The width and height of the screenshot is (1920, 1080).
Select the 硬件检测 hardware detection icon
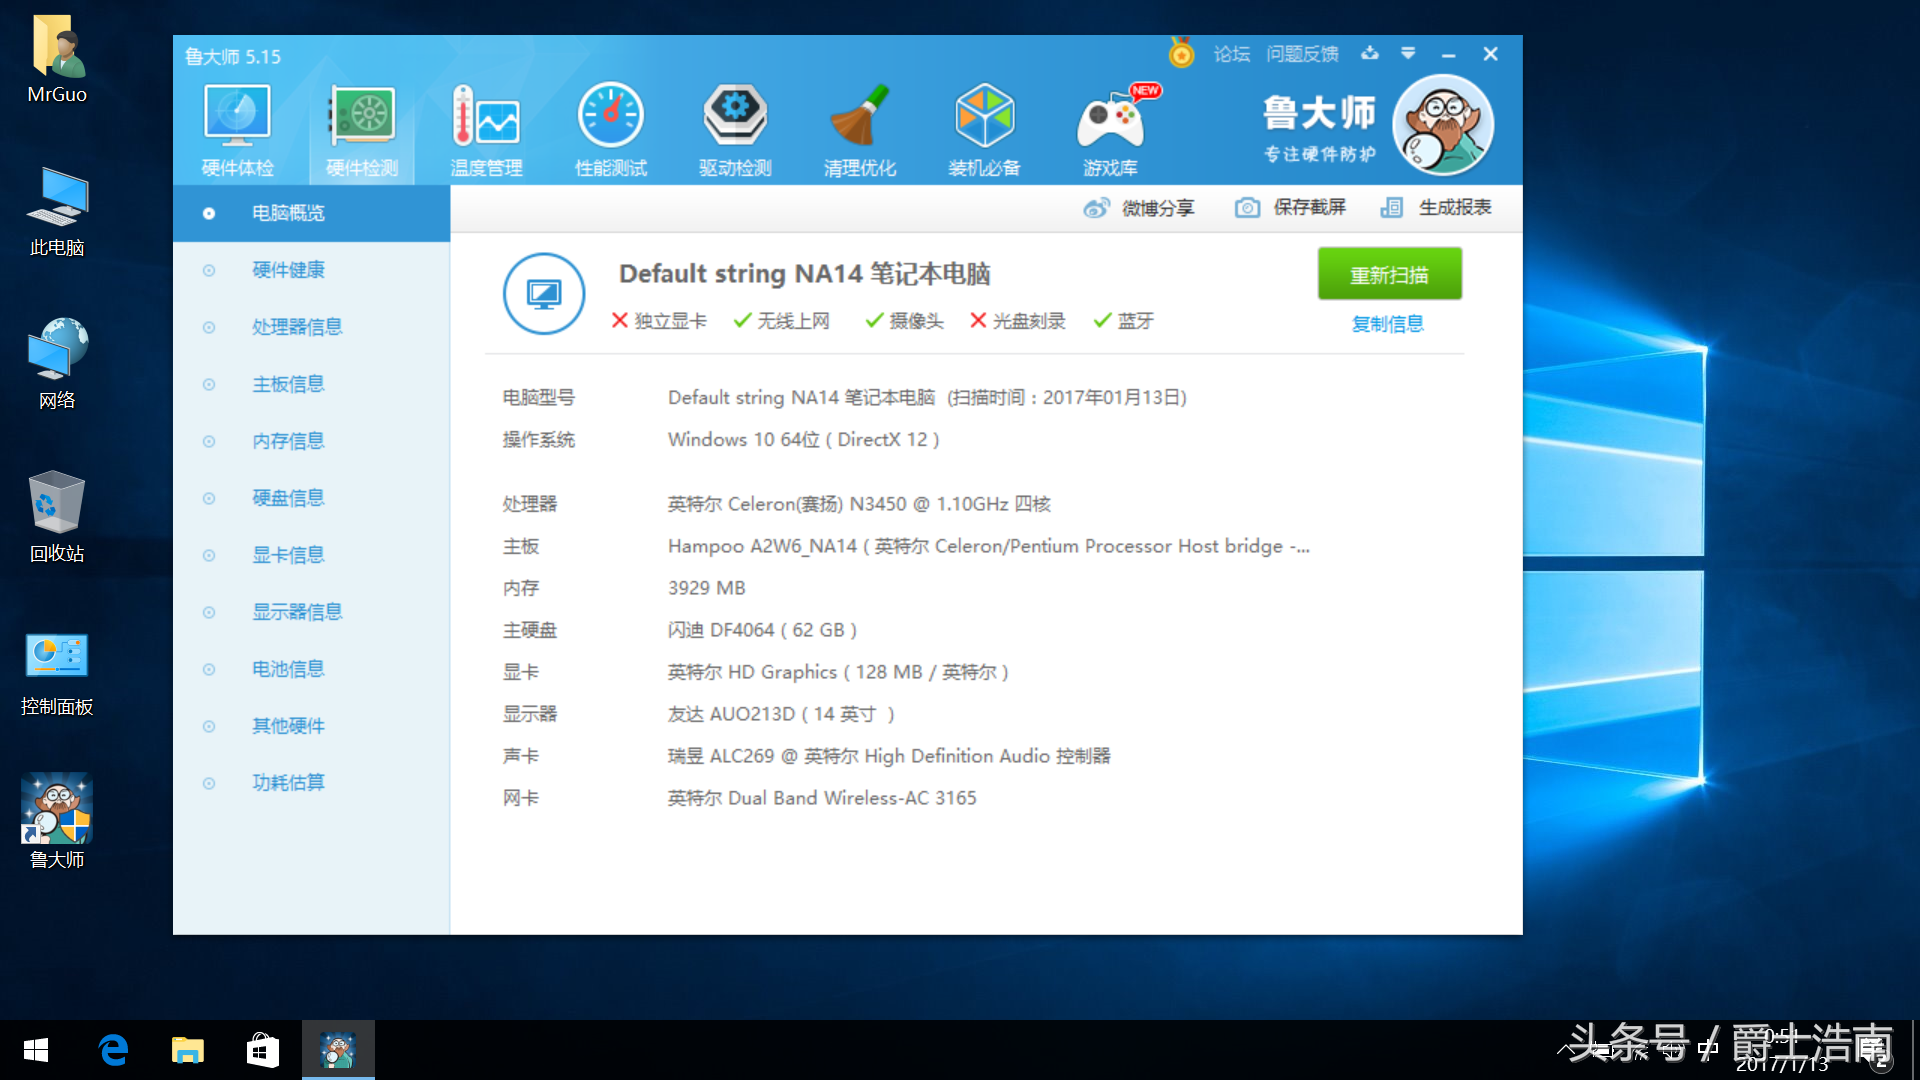click(362, 131)
